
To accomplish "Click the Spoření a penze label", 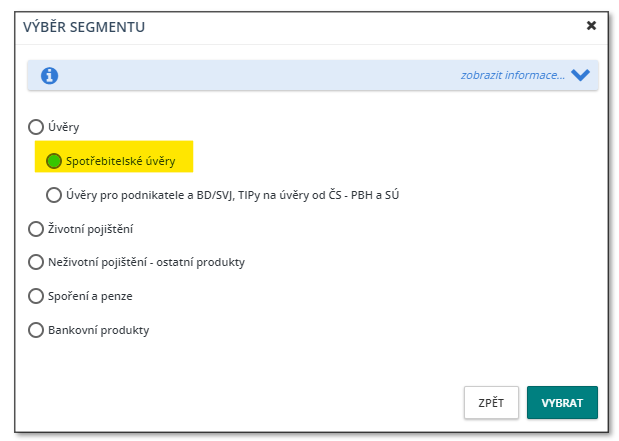I will [x=90, y=296].
